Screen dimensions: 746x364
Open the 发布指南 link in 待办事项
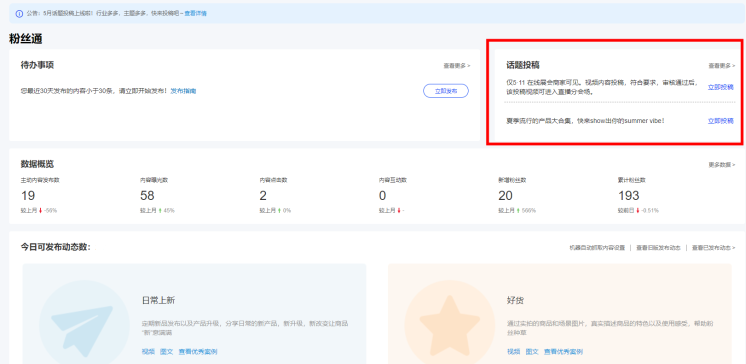183,91
